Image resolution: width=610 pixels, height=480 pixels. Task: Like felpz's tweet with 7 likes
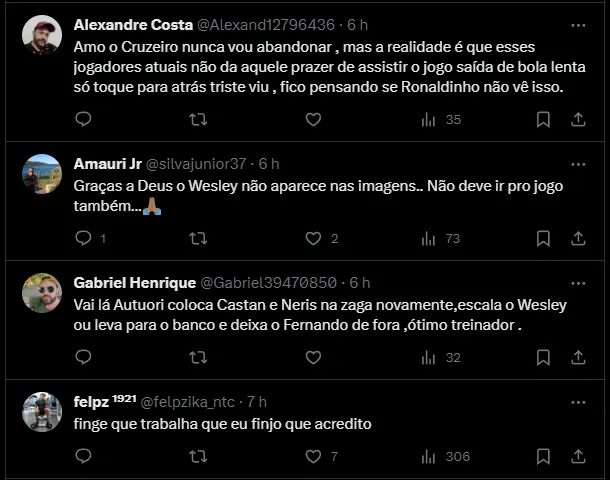tap(313, 457)
